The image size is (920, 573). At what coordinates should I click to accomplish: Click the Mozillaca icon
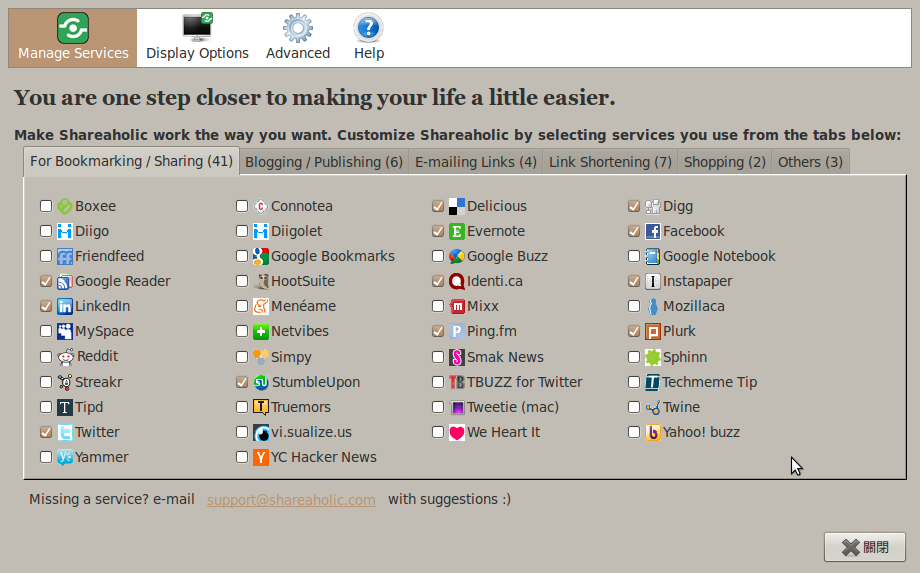[652, 306]
